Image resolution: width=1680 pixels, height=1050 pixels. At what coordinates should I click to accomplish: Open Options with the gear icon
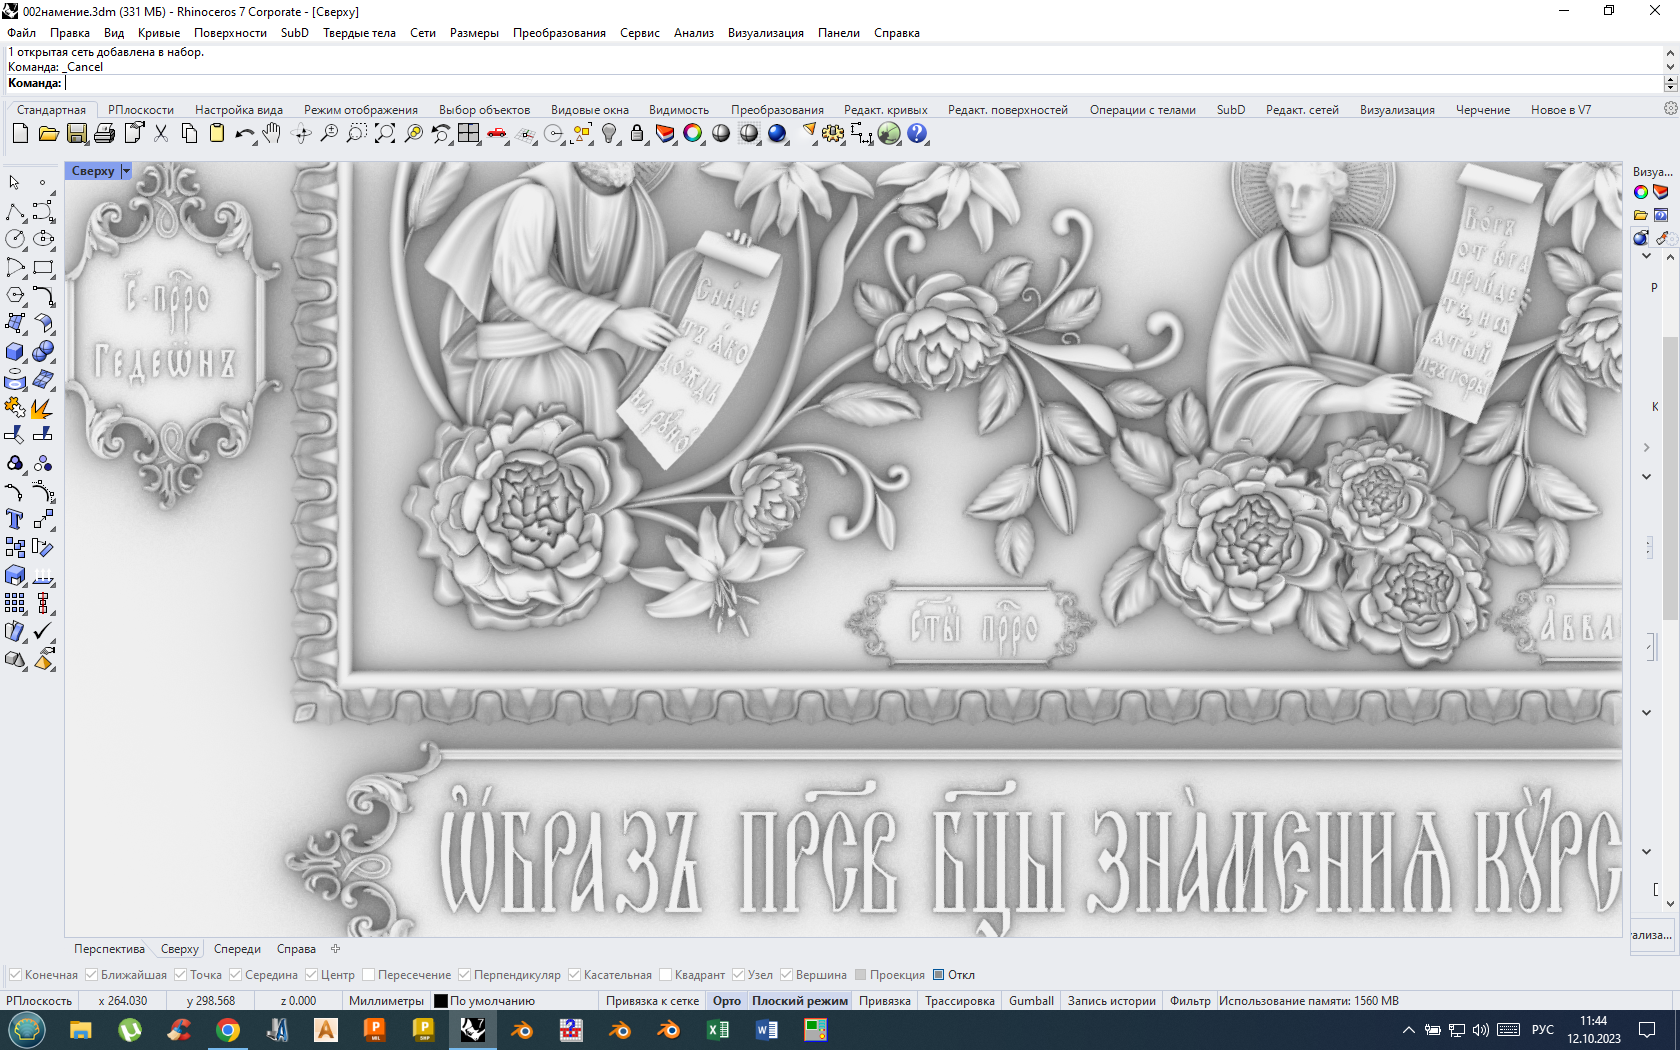coord(833,133)
